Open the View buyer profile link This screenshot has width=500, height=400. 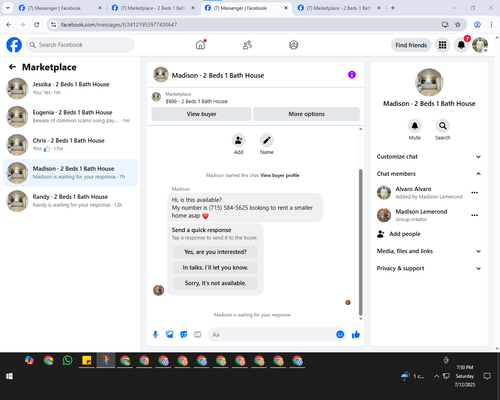coord(280,175)
